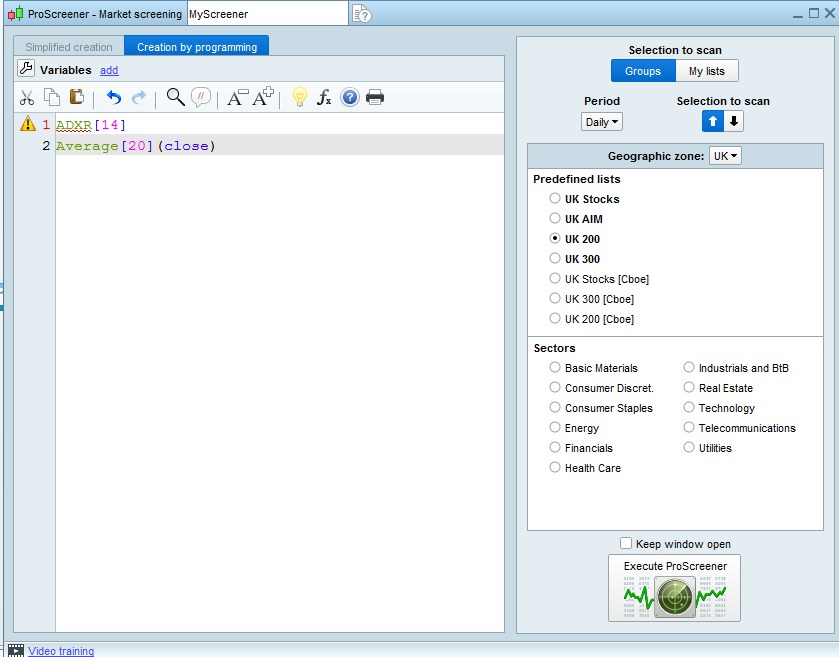Undo the last code edit
Viewport: 839px width, 657px height.
tap(113, 97)
